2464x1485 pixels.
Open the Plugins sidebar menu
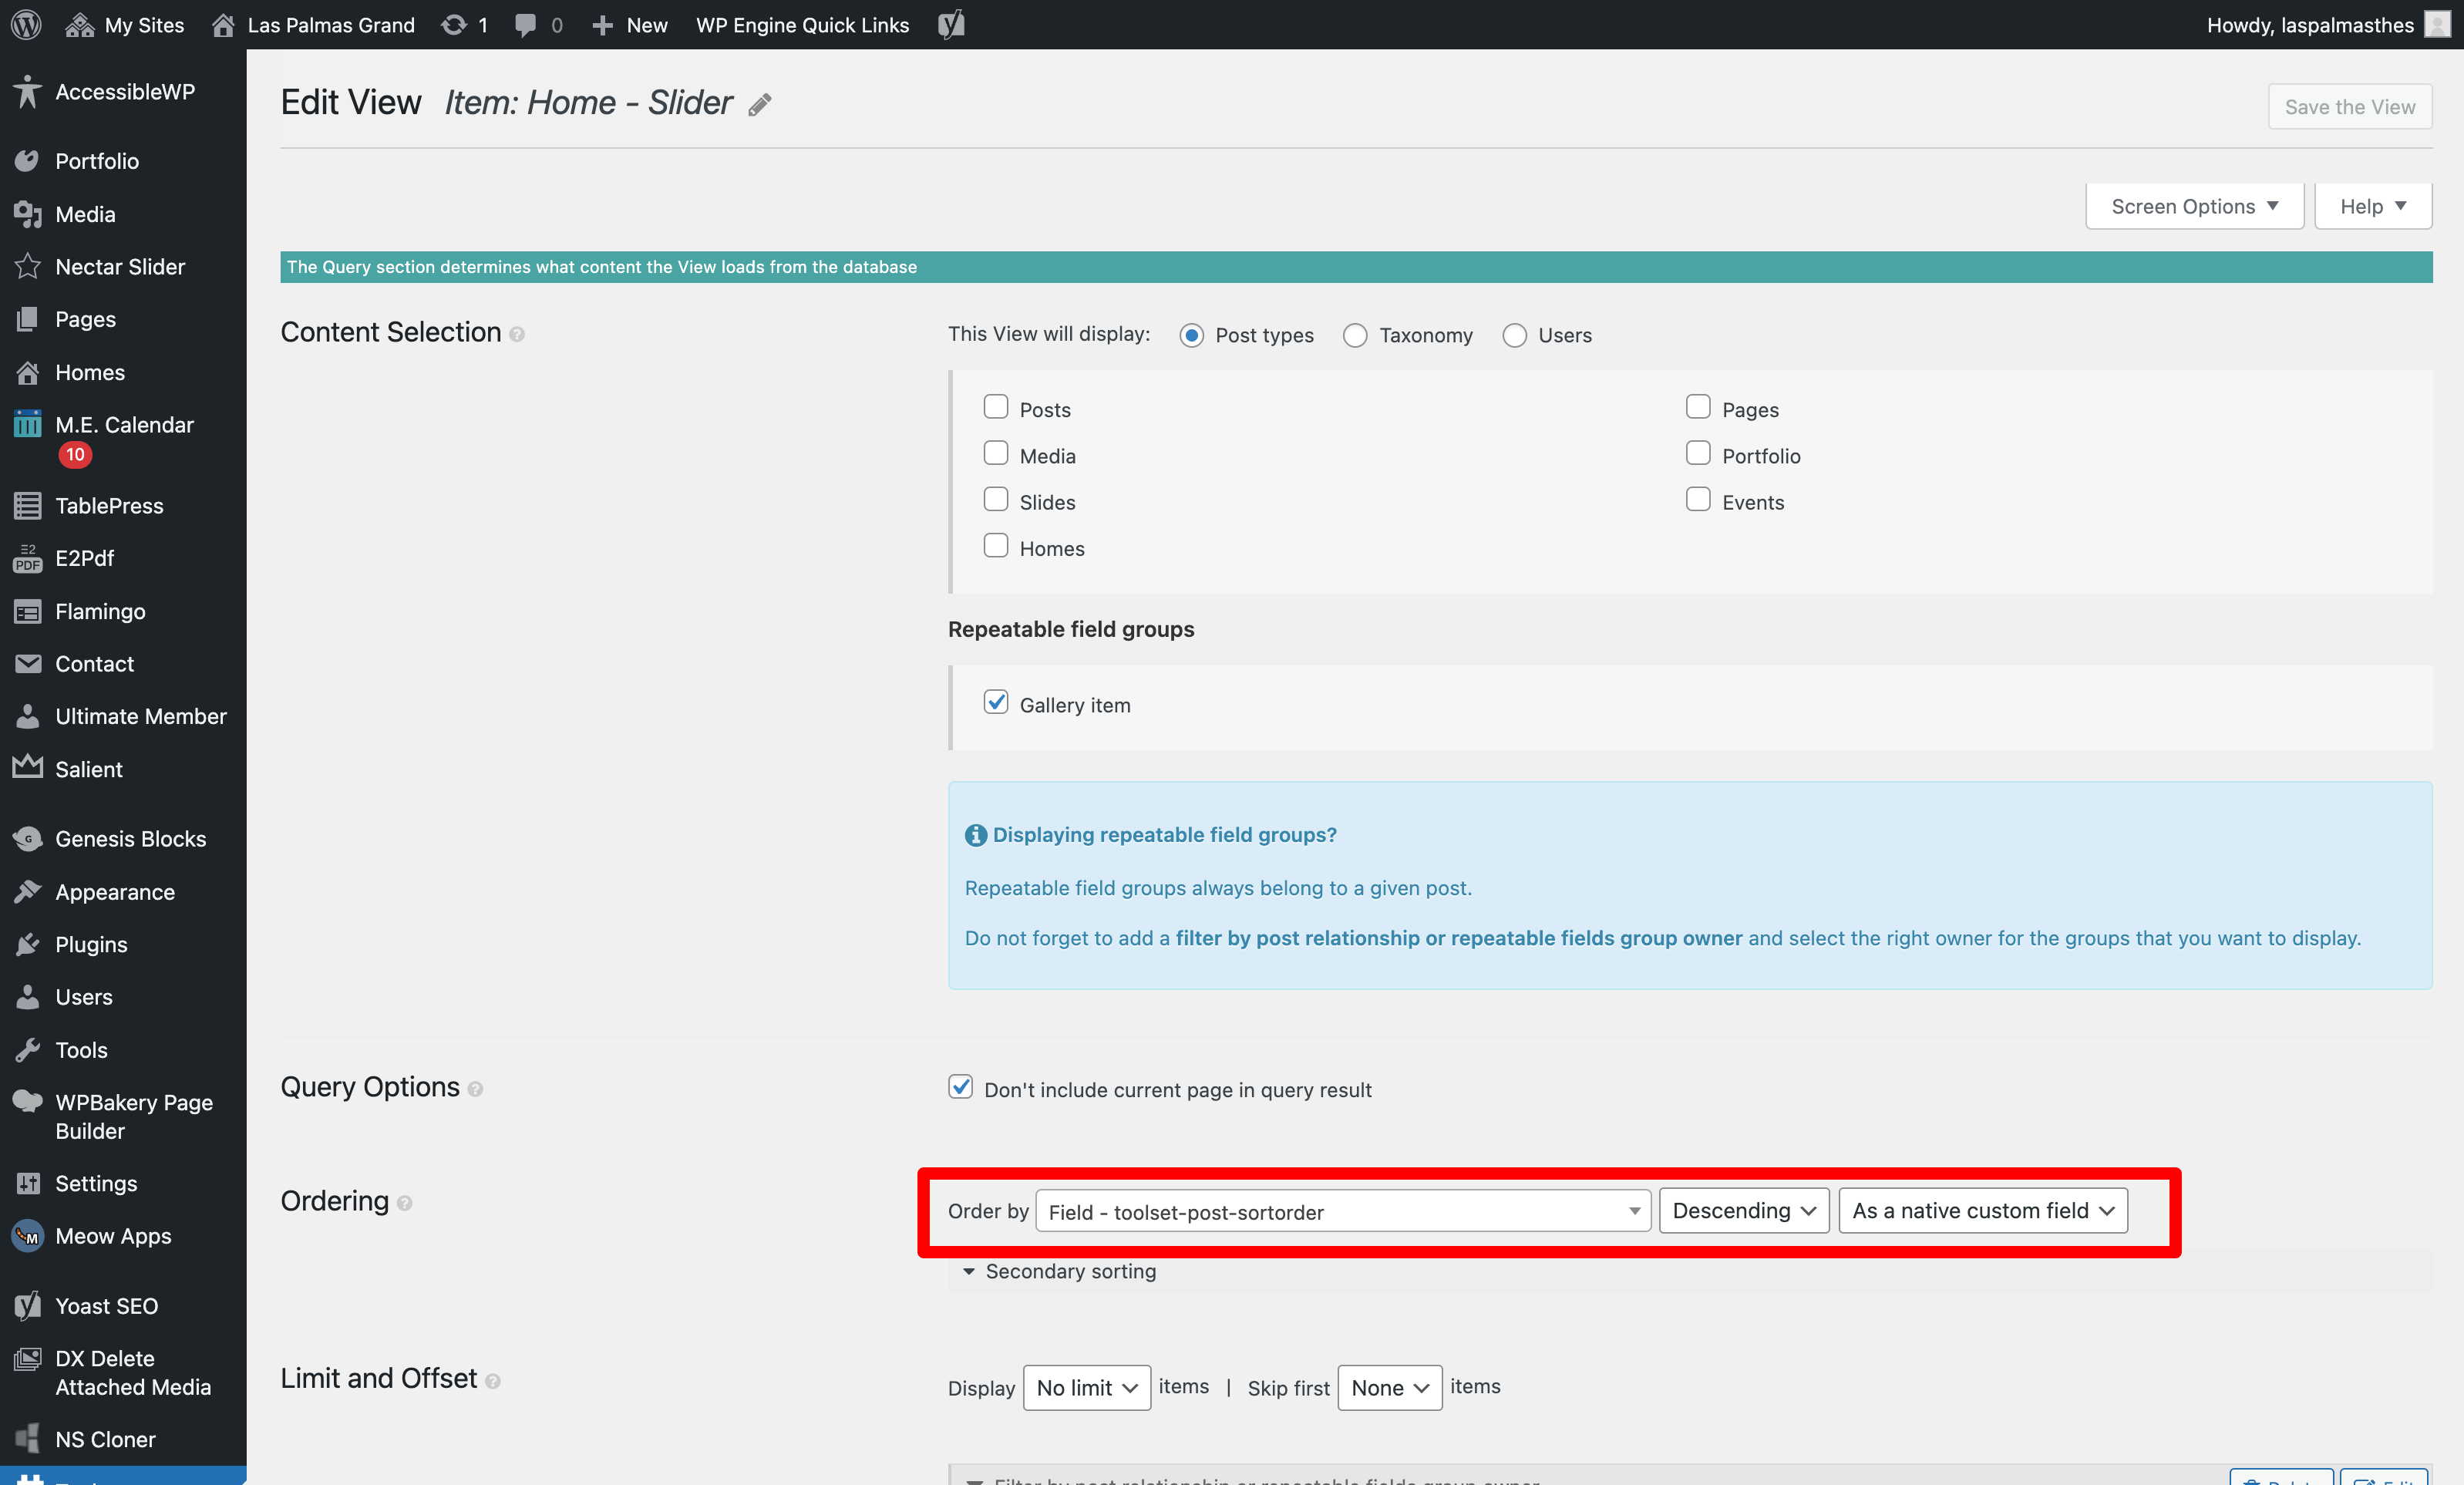[x=91, y=944]
